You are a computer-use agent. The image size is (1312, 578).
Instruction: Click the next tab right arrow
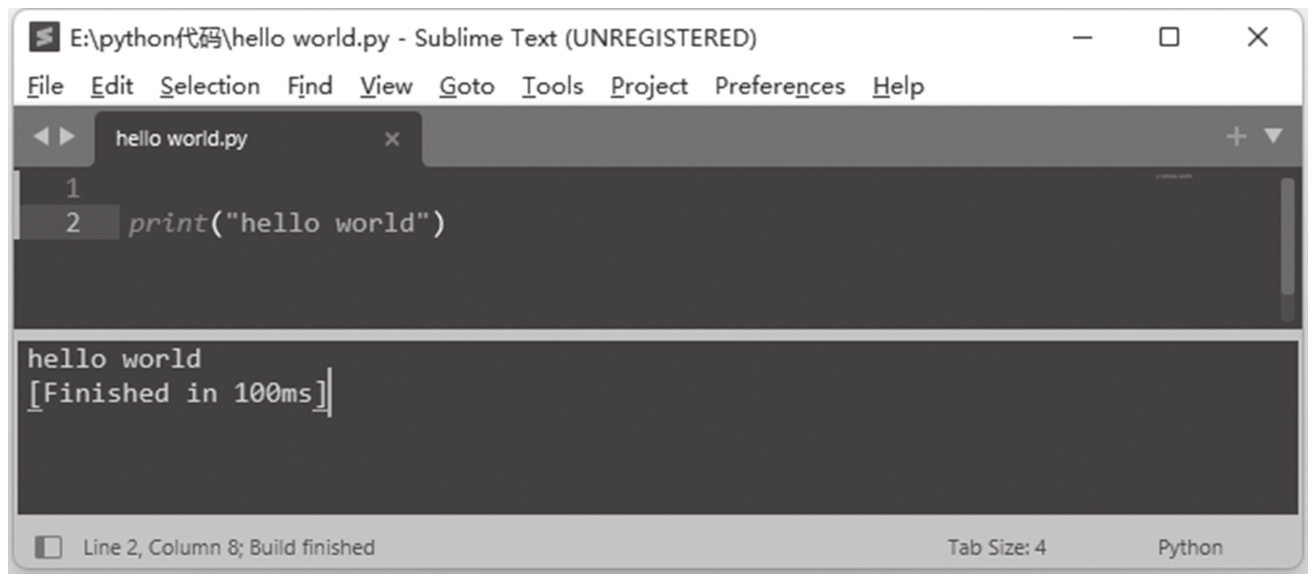click(x=67, y=137)
